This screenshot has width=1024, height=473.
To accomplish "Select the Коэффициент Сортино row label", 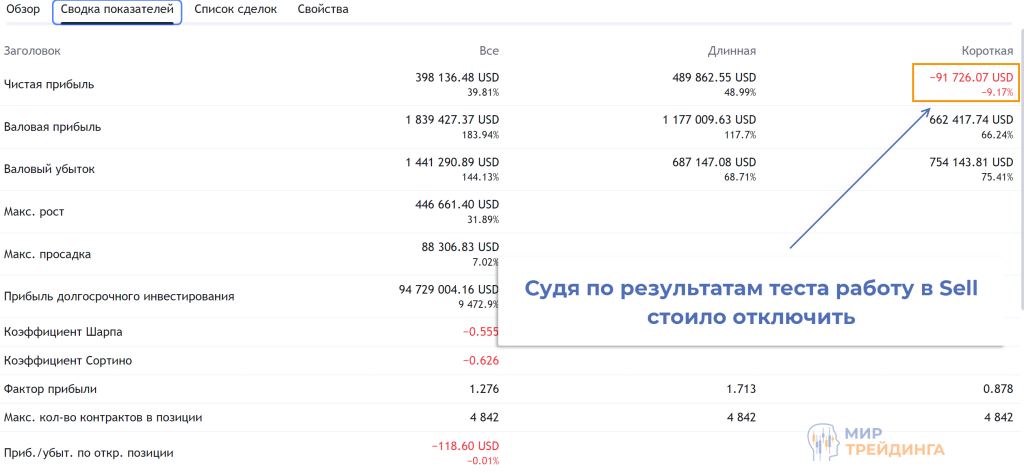I will point(69,361).
